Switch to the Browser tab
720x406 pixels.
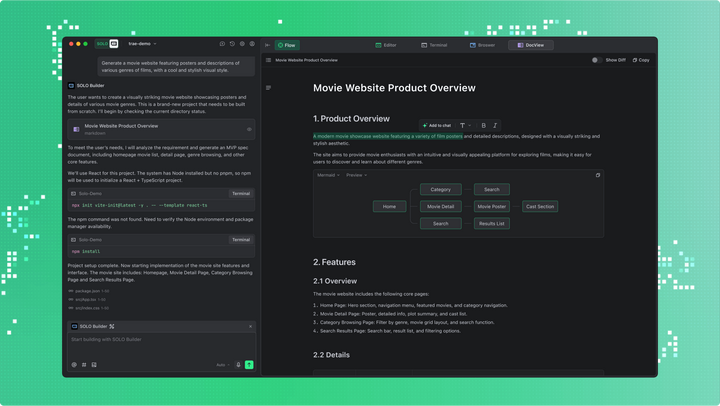pyautogui.click(x=482, y=45)
